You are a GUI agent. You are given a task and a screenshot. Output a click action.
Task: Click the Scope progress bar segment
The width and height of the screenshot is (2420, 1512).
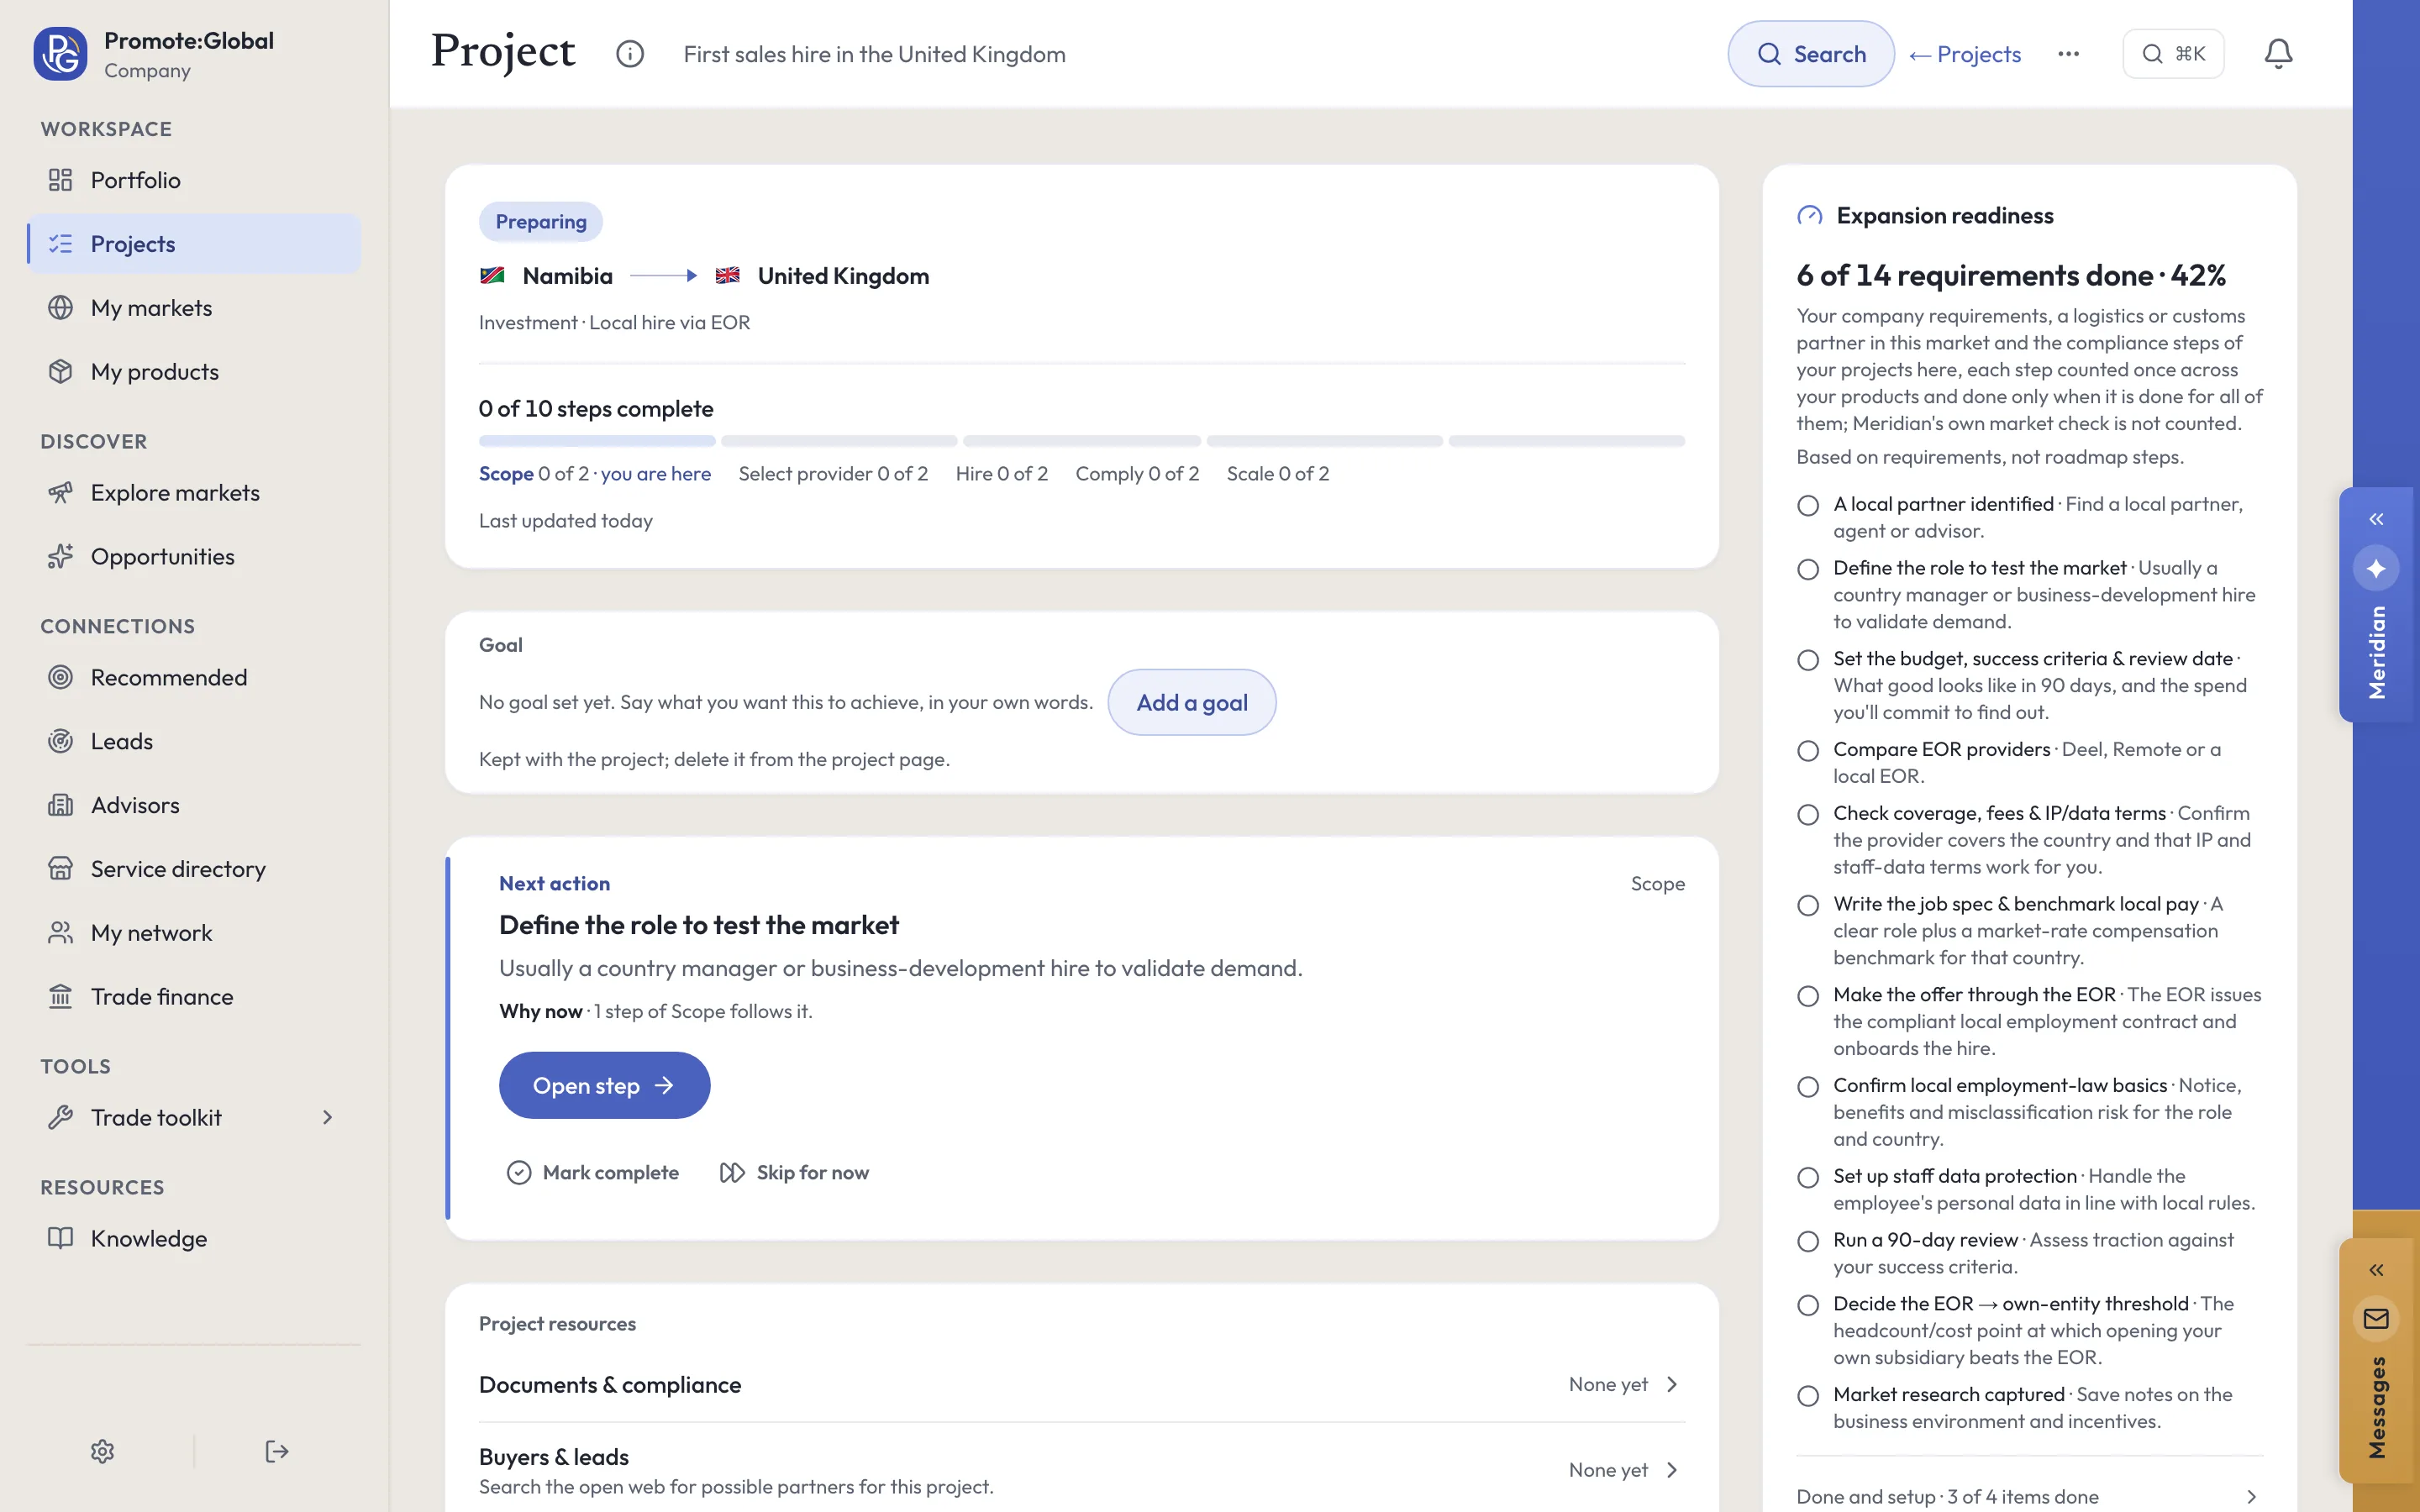(597, 441)
